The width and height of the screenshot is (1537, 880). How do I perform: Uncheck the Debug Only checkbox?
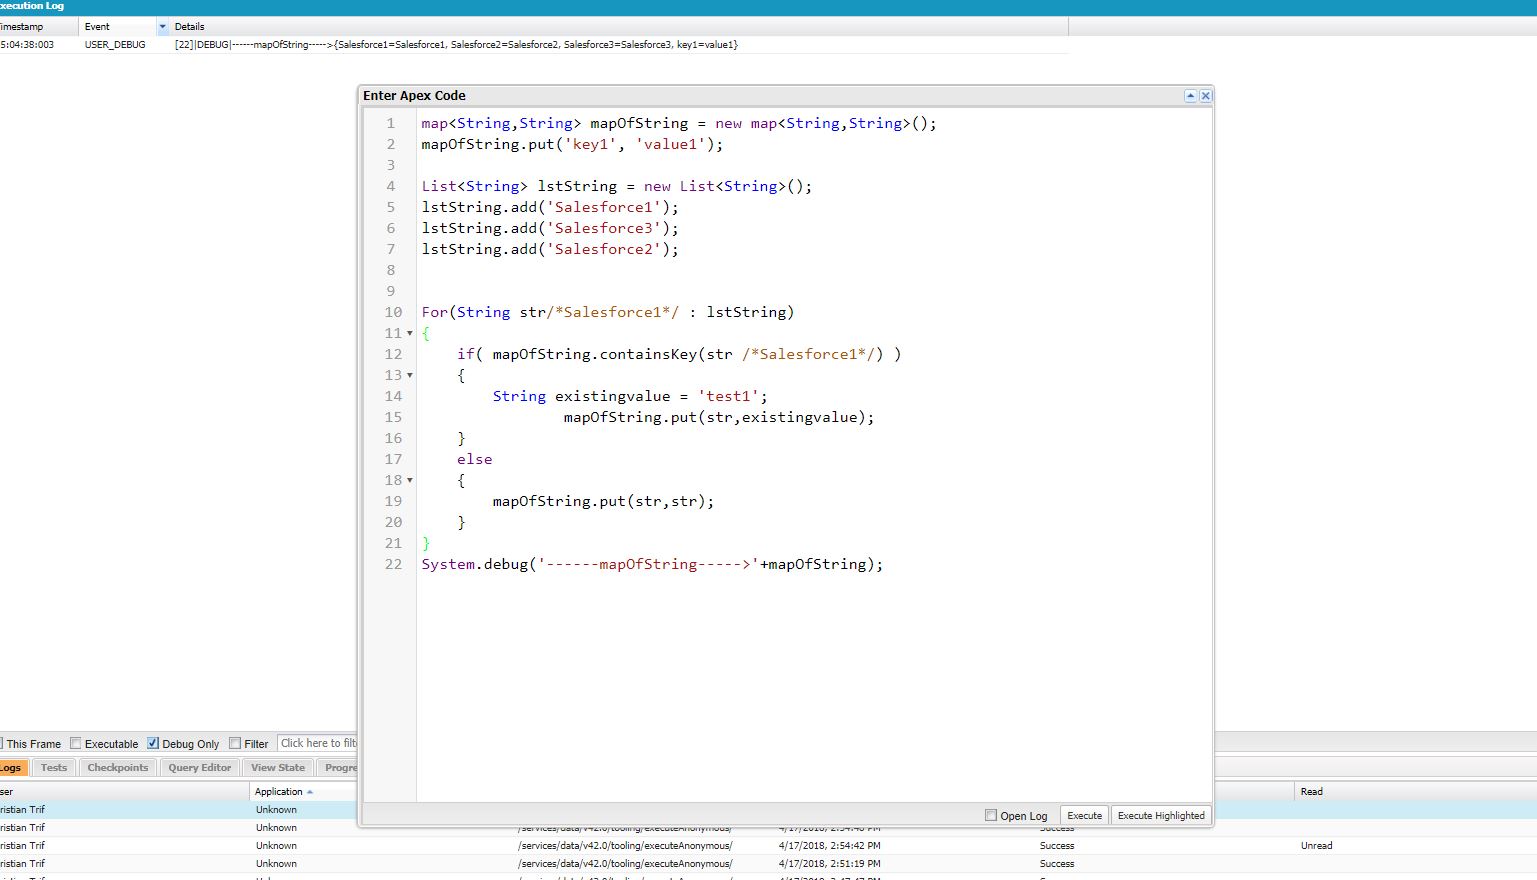153,744
